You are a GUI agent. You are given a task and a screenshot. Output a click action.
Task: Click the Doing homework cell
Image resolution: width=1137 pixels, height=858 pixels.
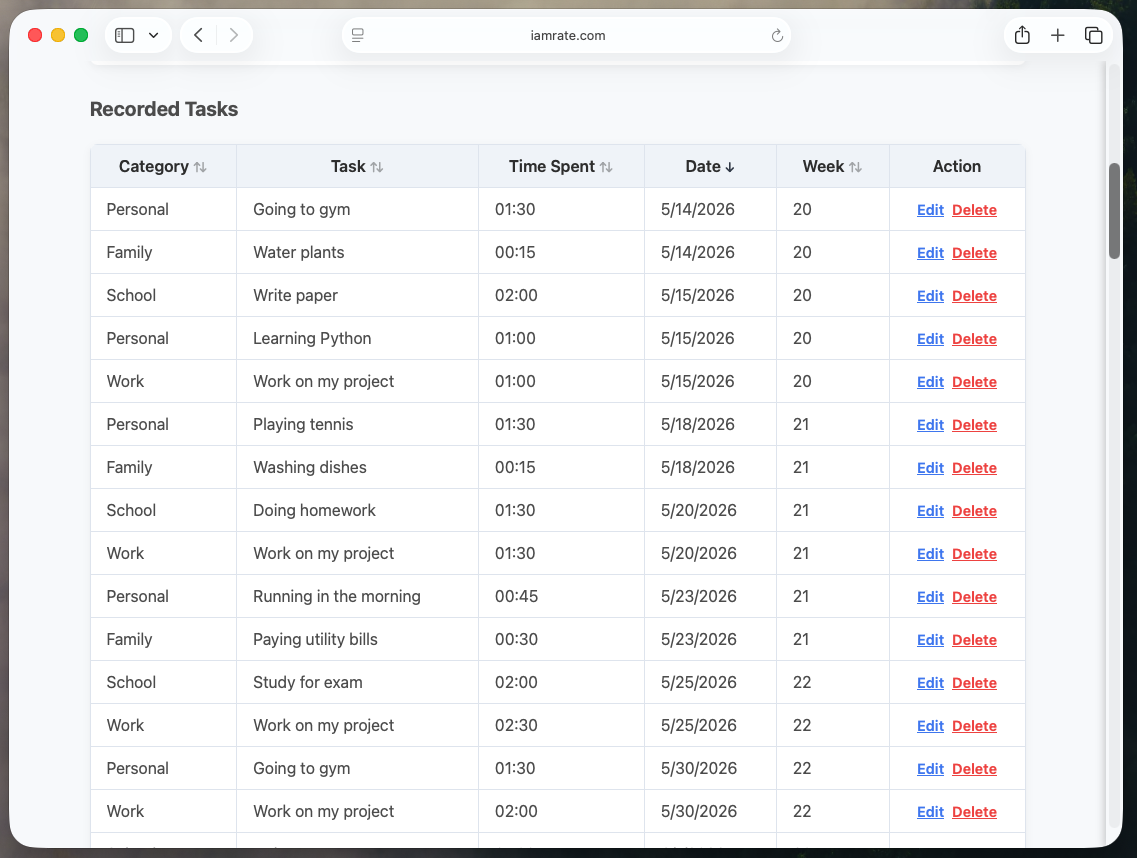click(x=357, y=511)
